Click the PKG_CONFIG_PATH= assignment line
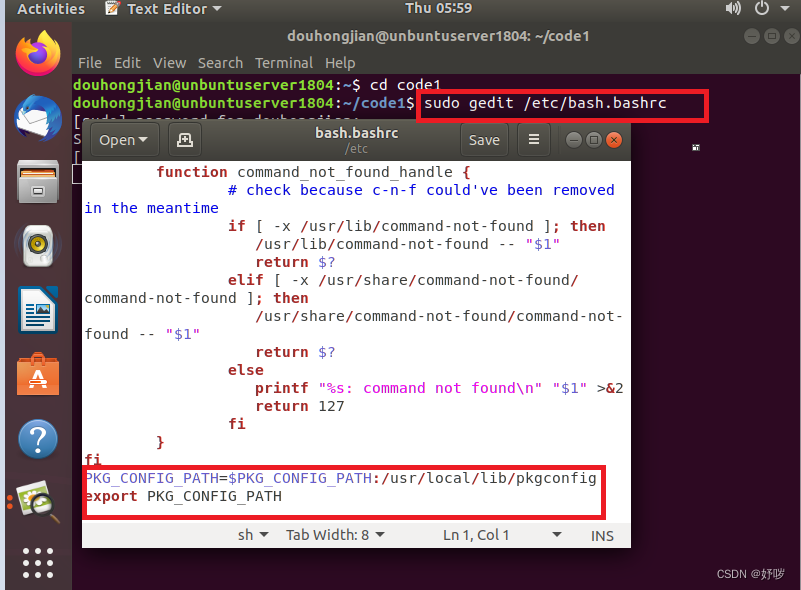This screenshot has width=801, height=590. tap(340, 478)
